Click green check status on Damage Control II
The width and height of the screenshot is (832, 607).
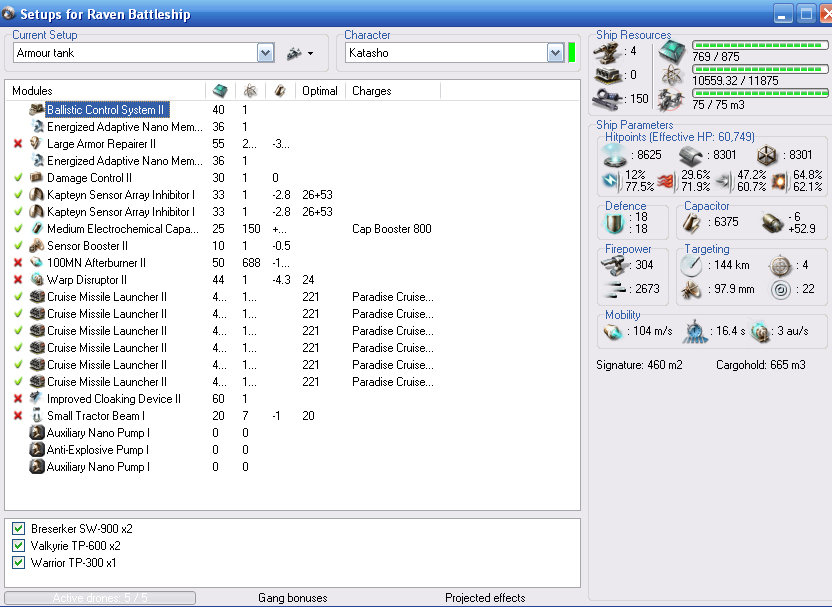(18, 178)
